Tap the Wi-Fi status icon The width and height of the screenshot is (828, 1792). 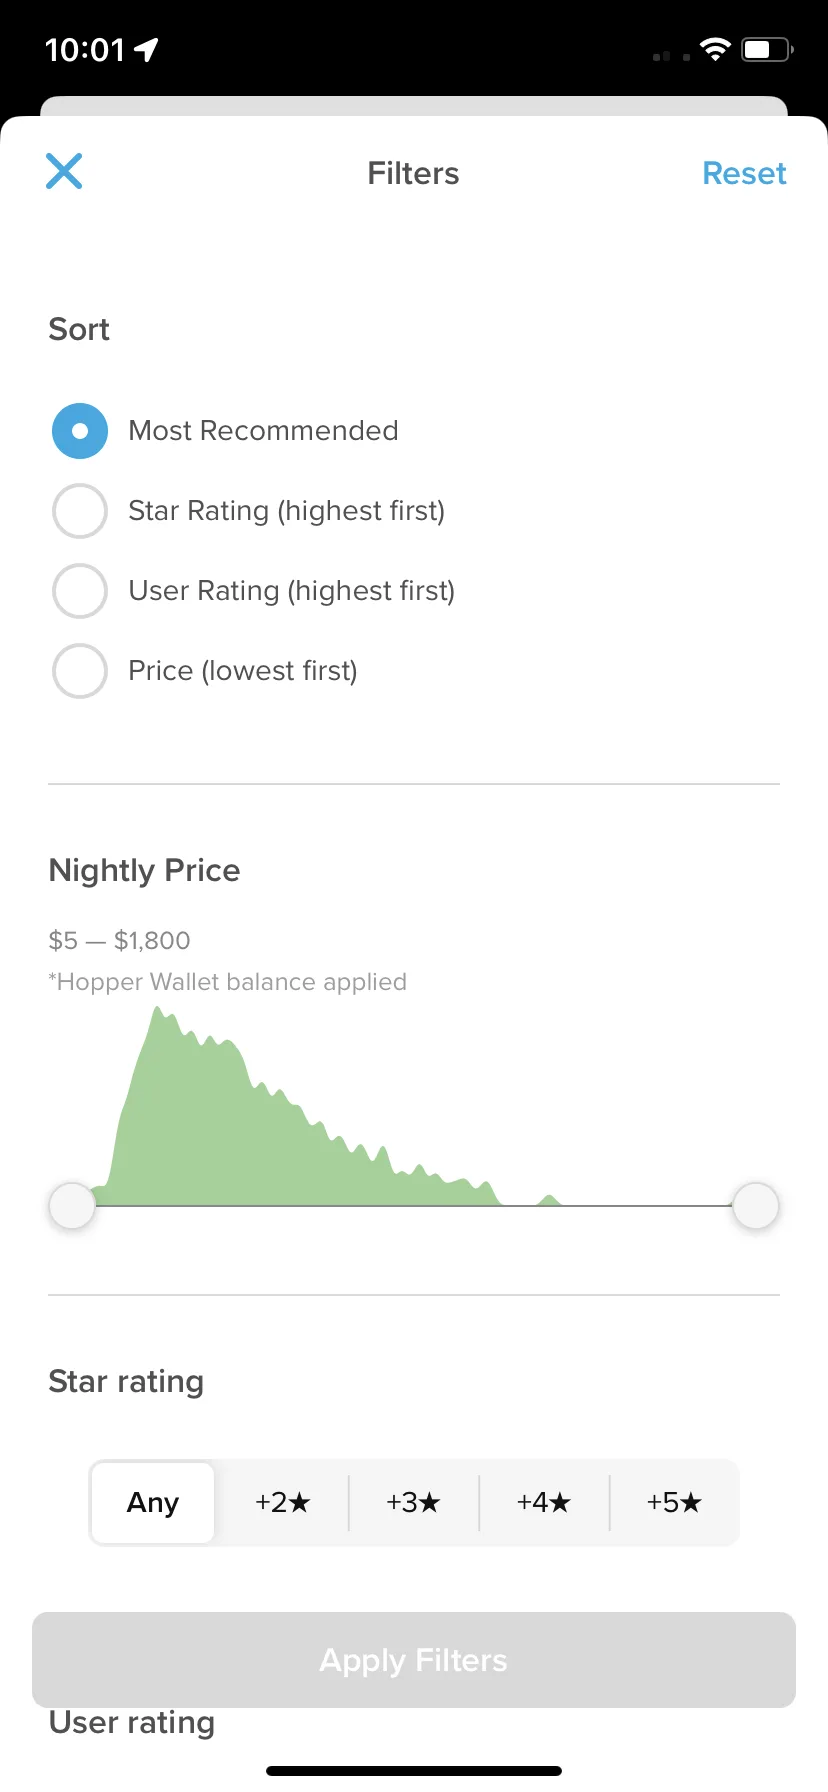(715, 49)
